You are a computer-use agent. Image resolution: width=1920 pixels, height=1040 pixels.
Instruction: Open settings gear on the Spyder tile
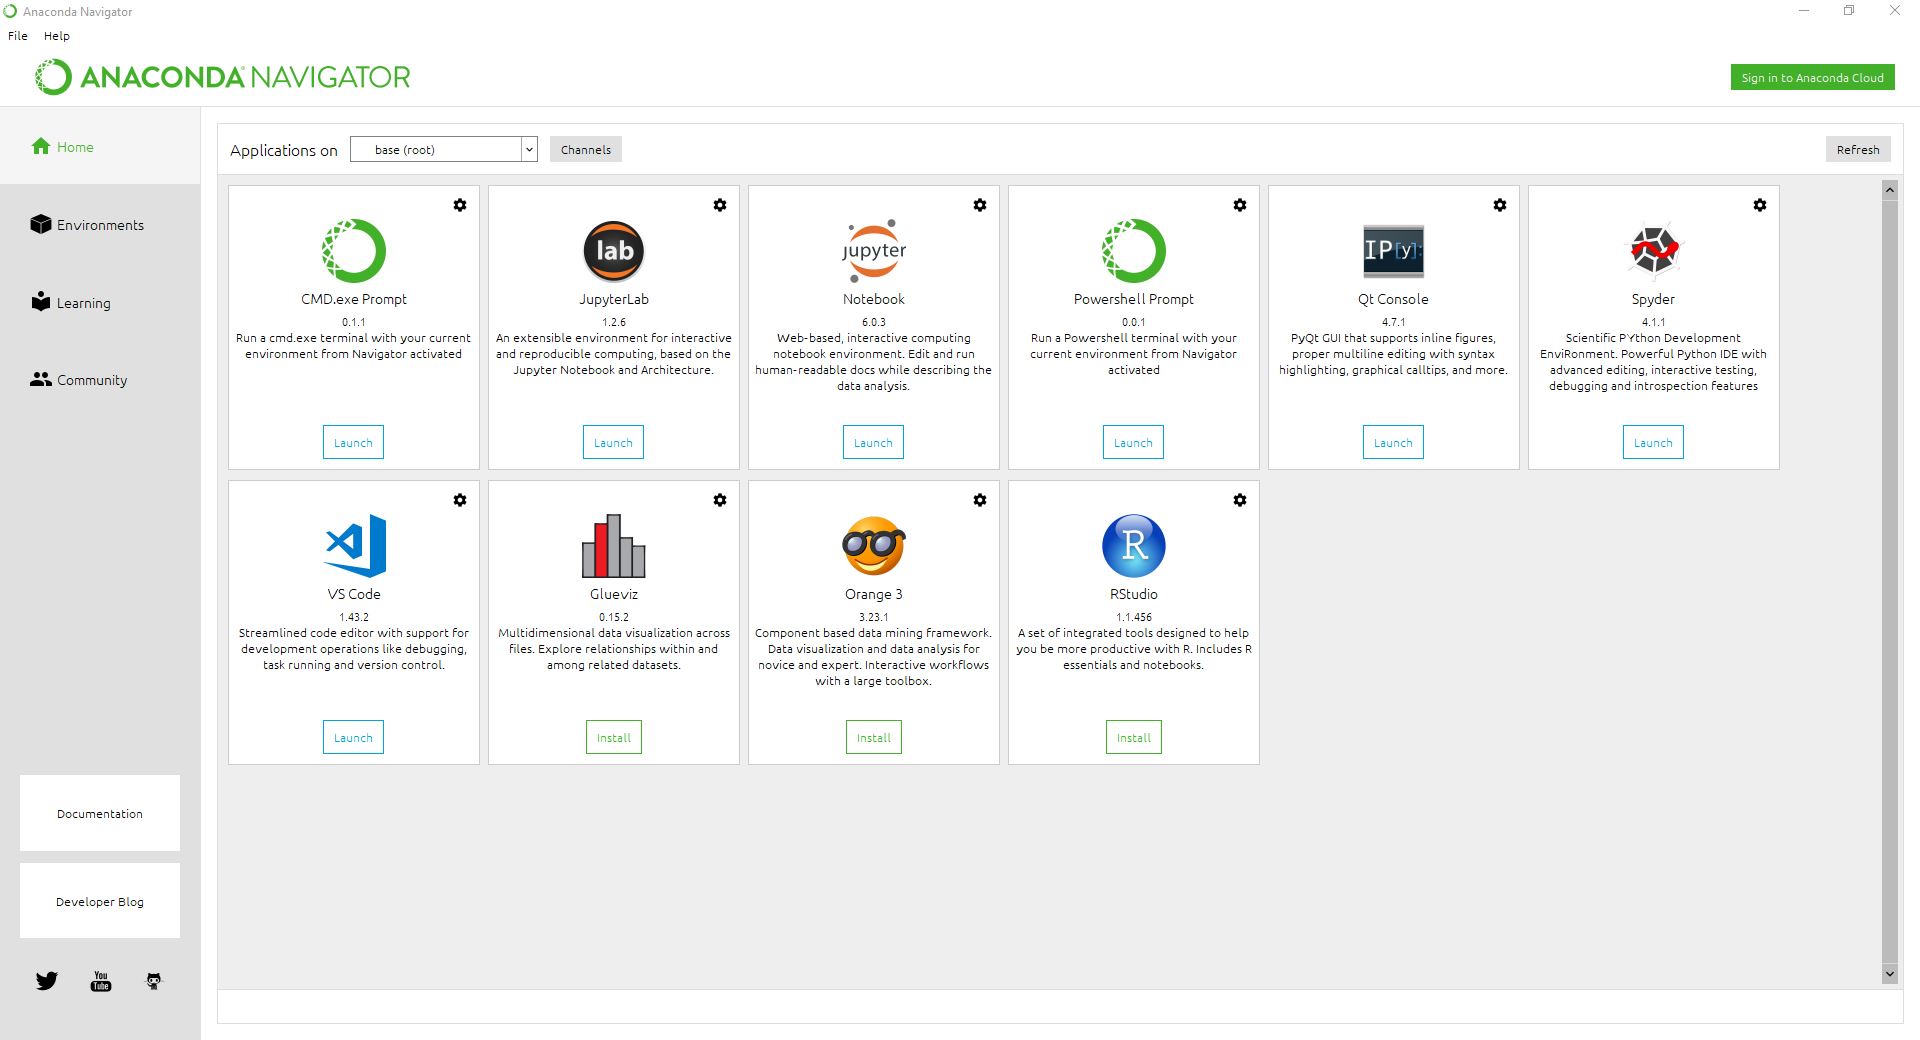tap(1760, 204)
